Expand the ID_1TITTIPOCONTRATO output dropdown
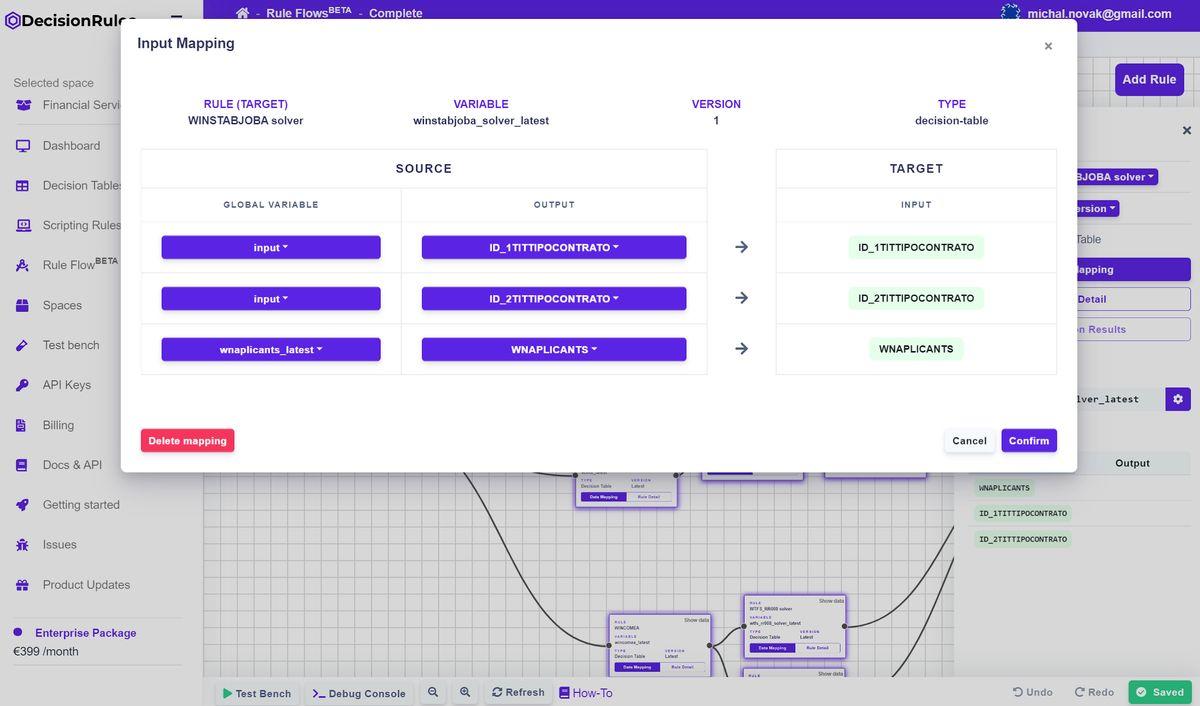Viewport: 1200px width, 706px height. pyautogui.click(x=554, y=247)
